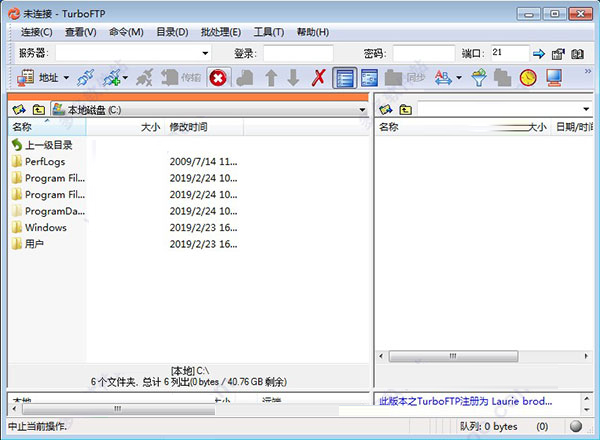600x440 pixels.
Task: Open the 帮助(H) menu
Action: [x=313, y=32]
